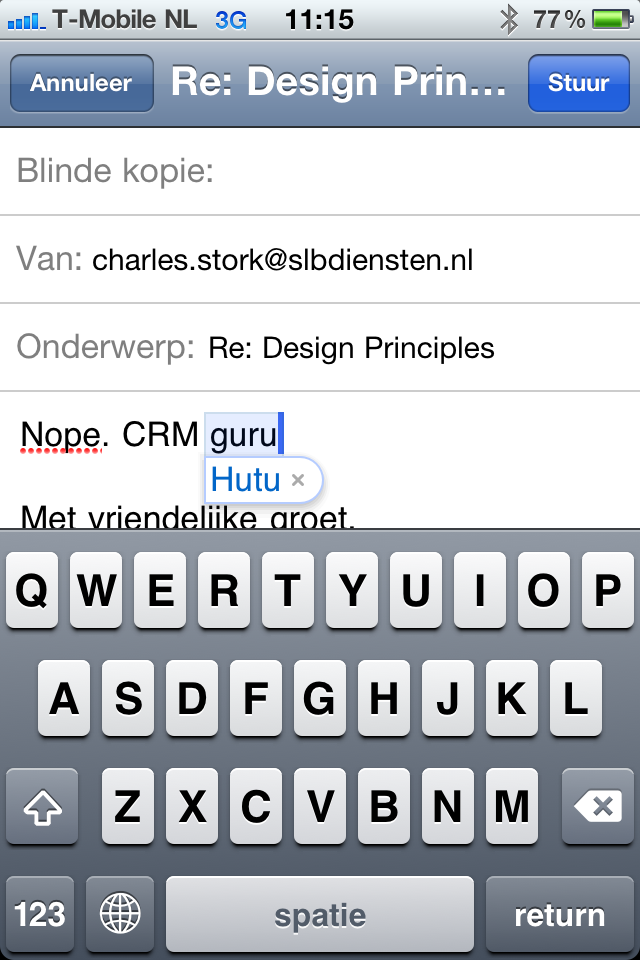Viewport: 640px width, 960px height.
Task: Tap the Blinde kopie field
Action: [320, 171]
